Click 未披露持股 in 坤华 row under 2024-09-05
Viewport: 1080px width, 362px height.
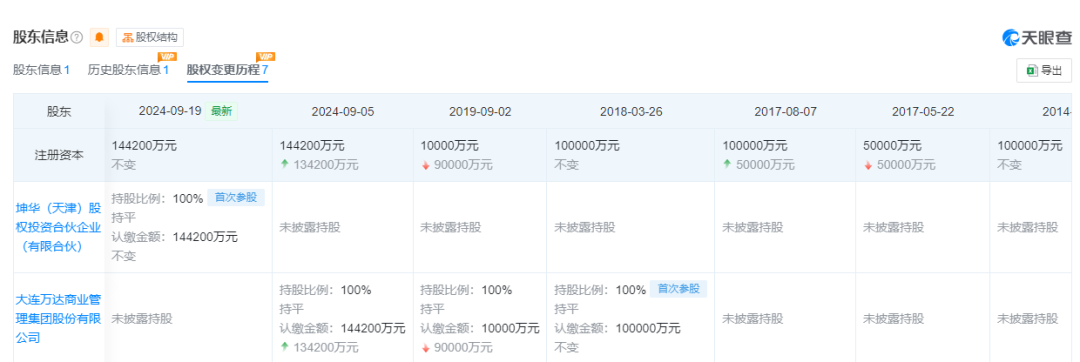pos(310,227)
